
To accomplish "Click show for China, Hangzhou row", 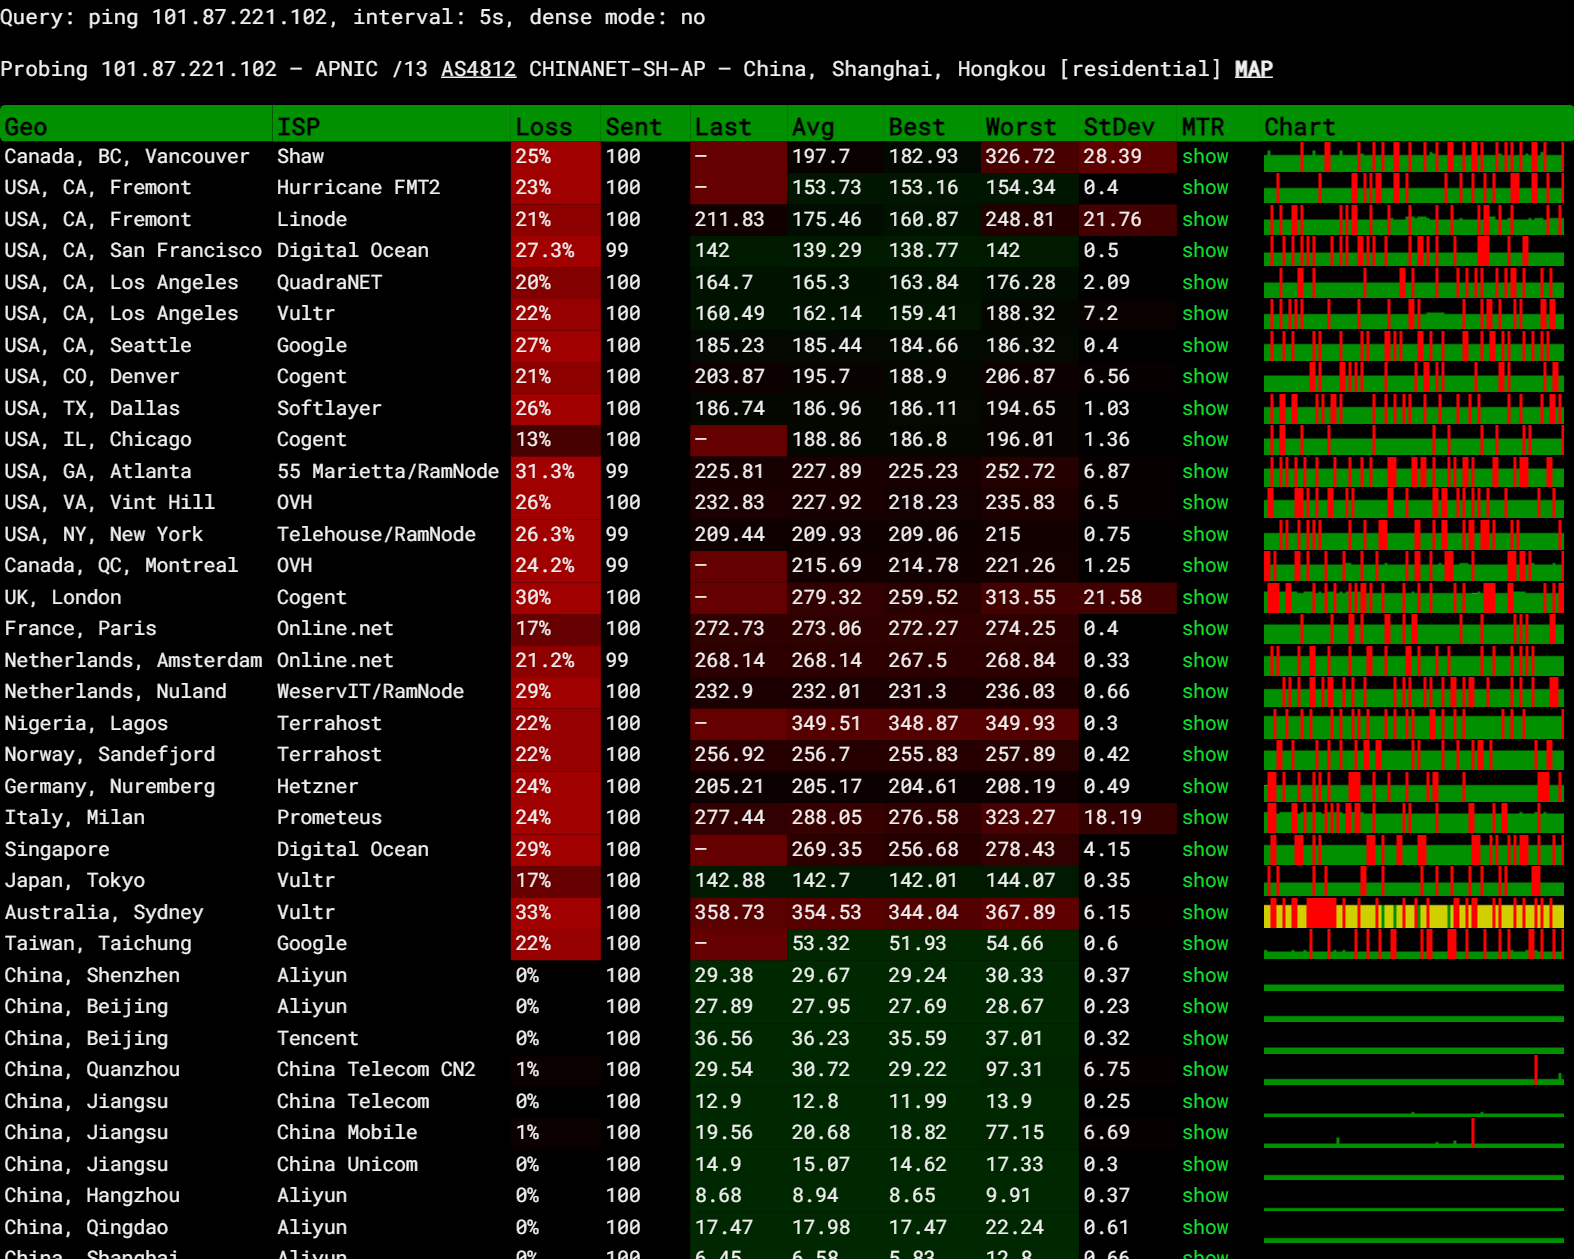I will click(1205, 1196).
